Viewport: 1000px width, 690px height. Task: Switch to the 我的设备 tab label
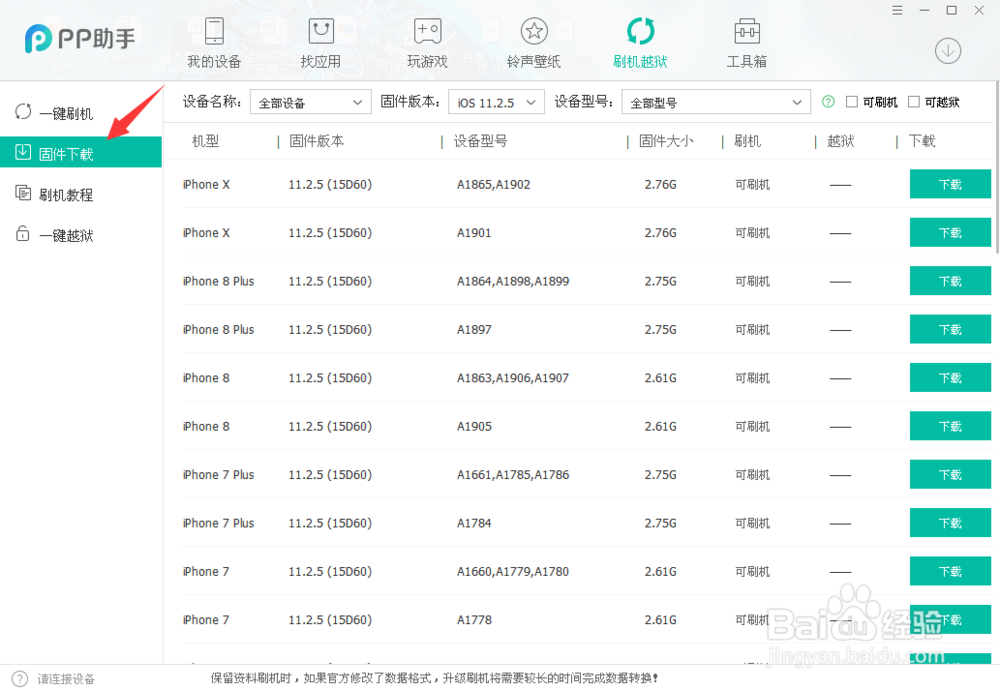pyautogui.click(x=214, y=61)
